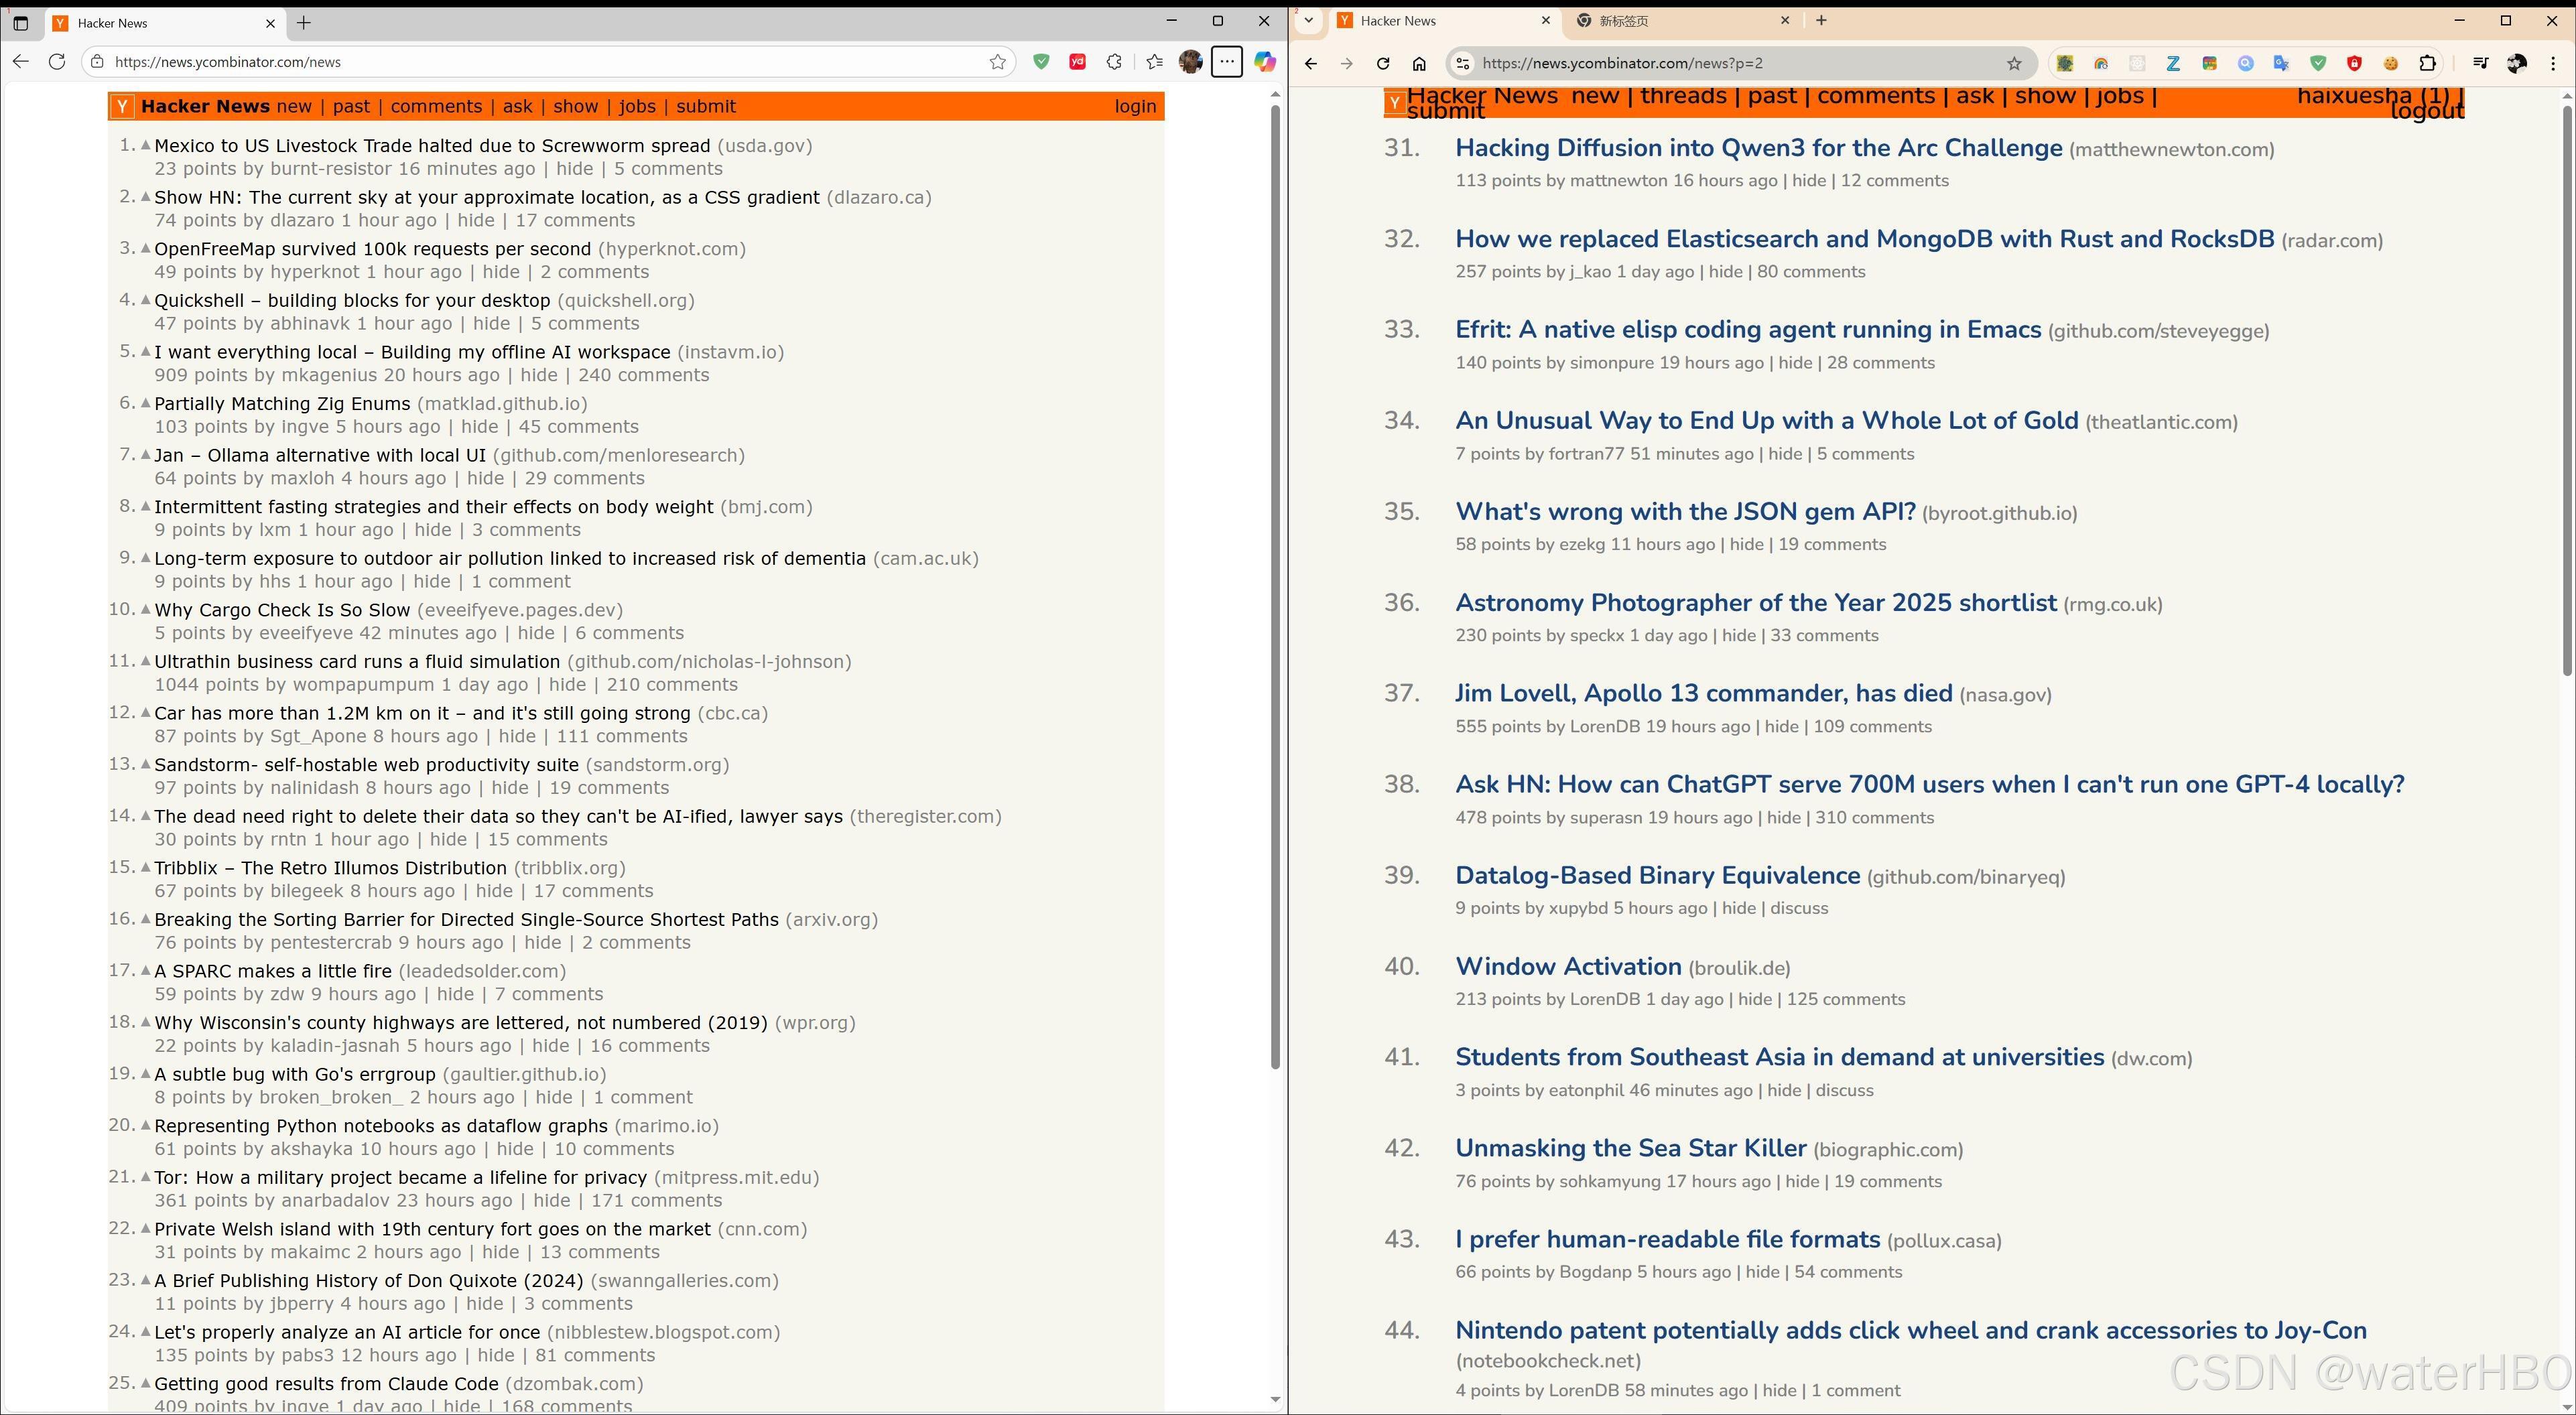This screenshot has width=2576, height=1415.
Task: Go back in the Edge window
Action: pyautogui.click(x=21, y=62)
